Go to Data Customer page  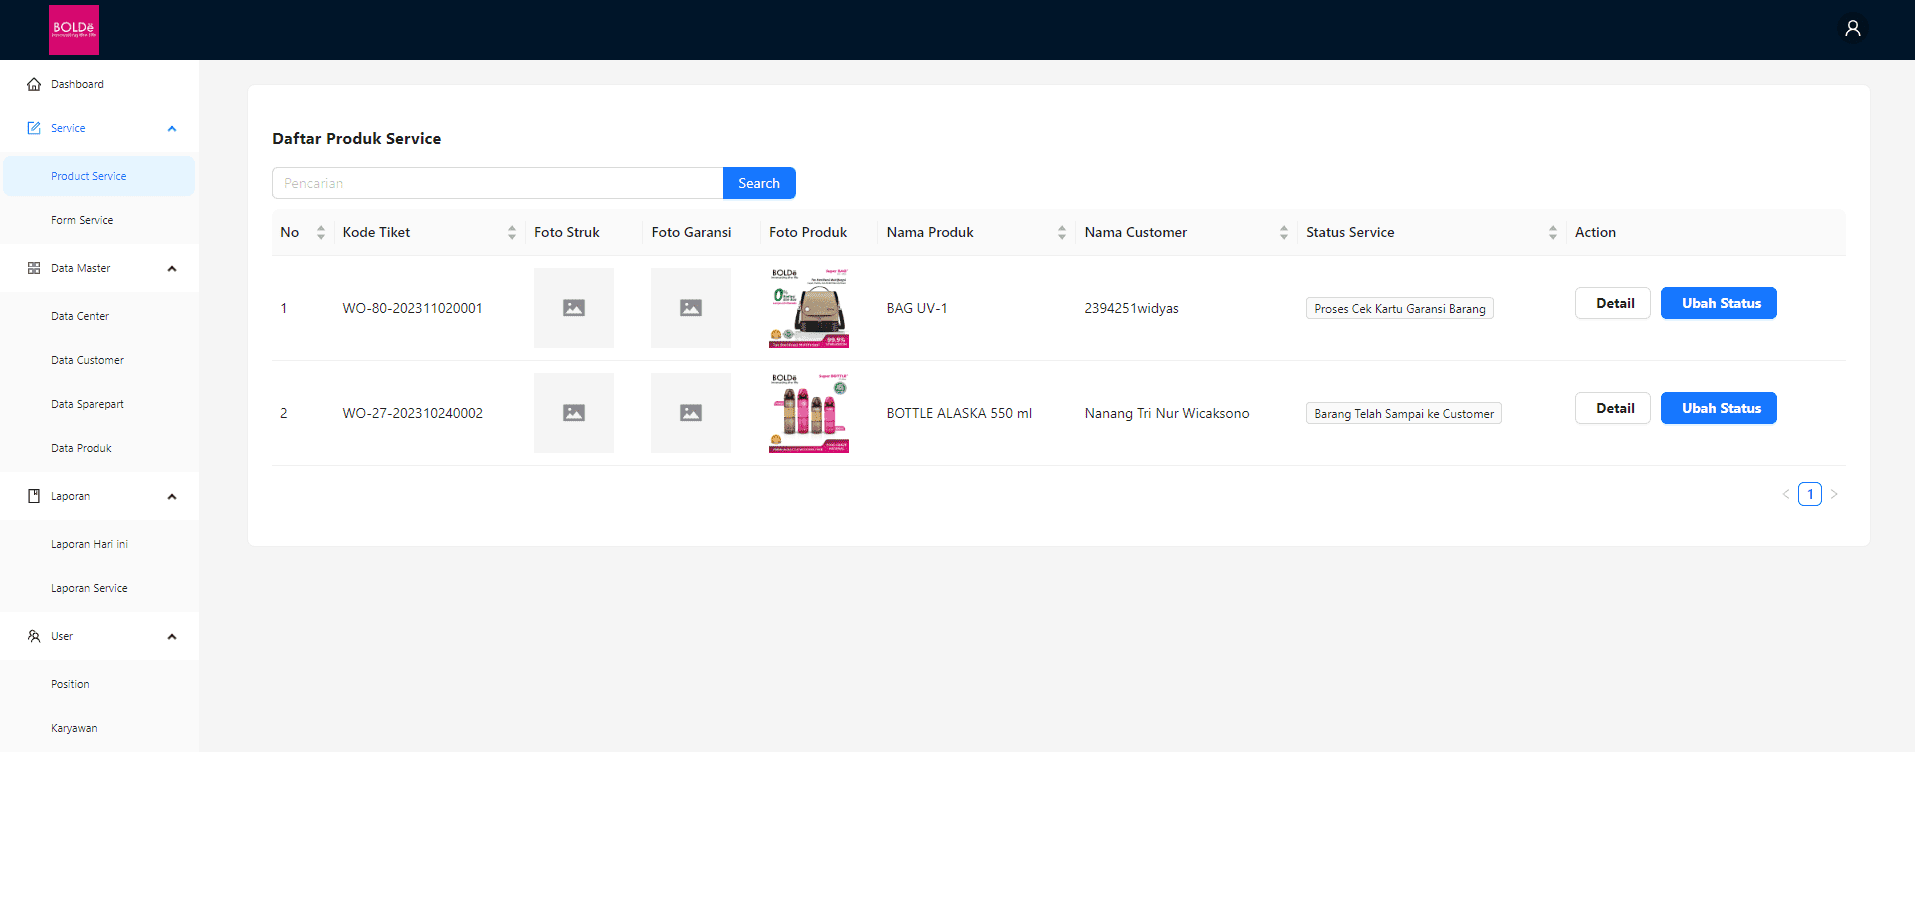(88, 360)
